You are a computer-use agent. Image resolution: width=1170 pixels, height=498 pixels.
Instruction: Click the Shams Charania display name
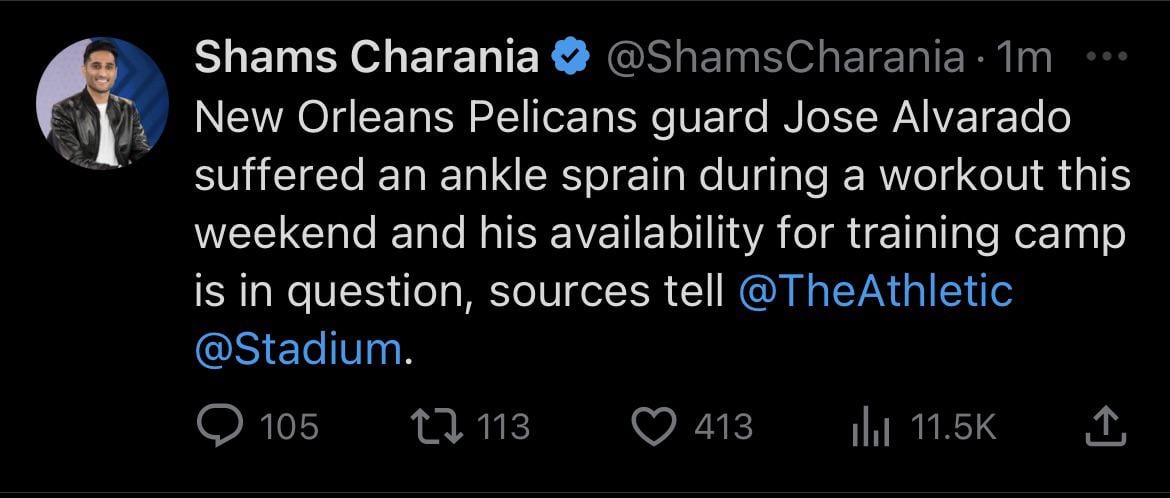(x=366, y=58)
